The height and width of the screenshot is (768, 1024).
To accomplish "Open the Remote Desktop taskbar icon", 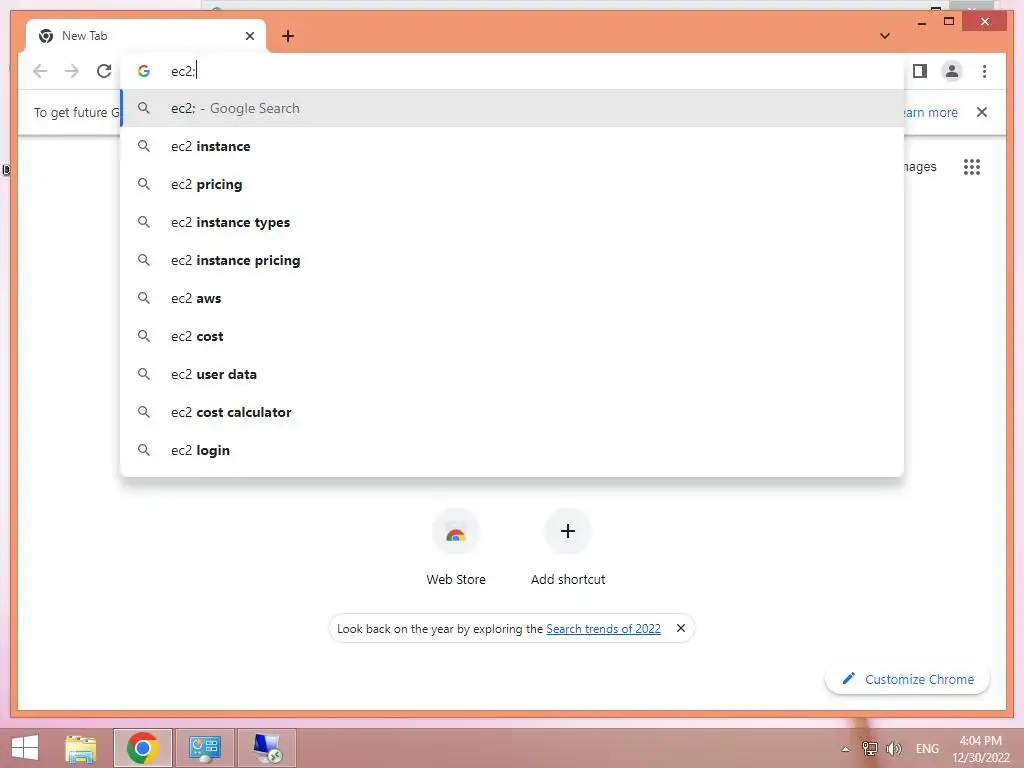I will pos(266,748).
